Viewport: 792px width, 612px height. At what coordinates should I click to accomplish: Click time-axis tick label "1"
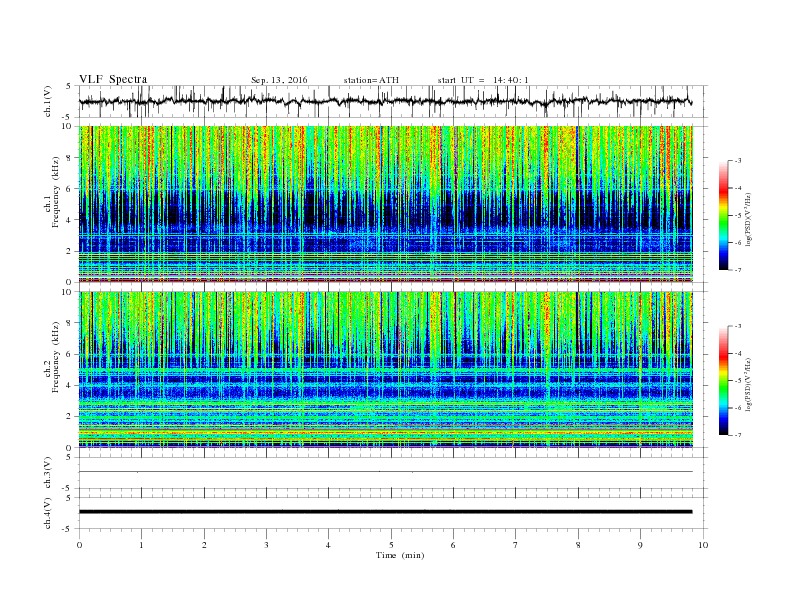141,545
